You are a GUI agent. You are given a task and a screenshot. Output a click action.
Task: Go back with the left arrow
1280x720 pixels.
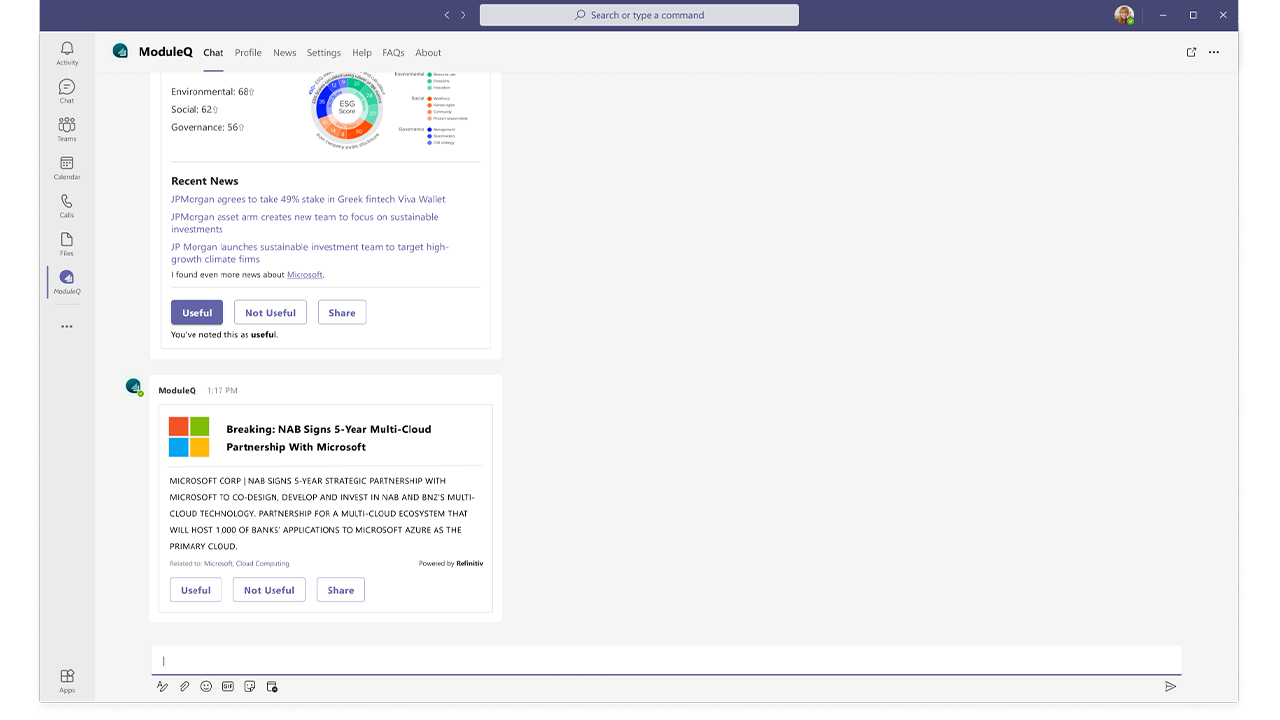(447, 15)
